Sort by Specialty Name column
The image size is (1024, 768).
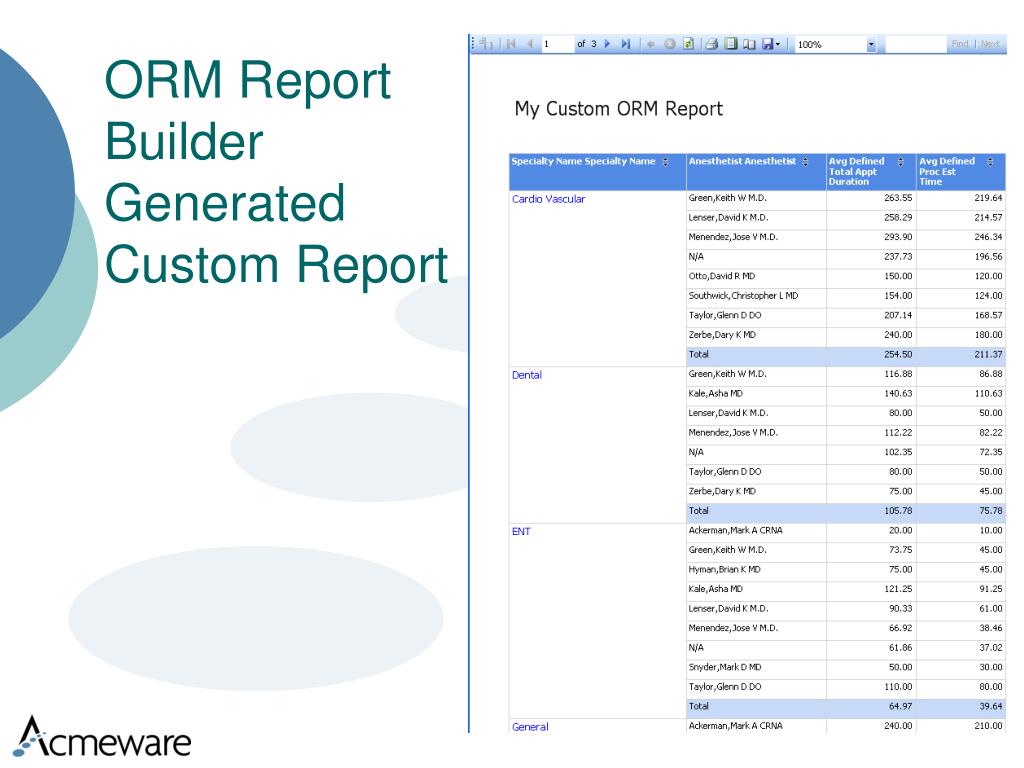(665, 161)
